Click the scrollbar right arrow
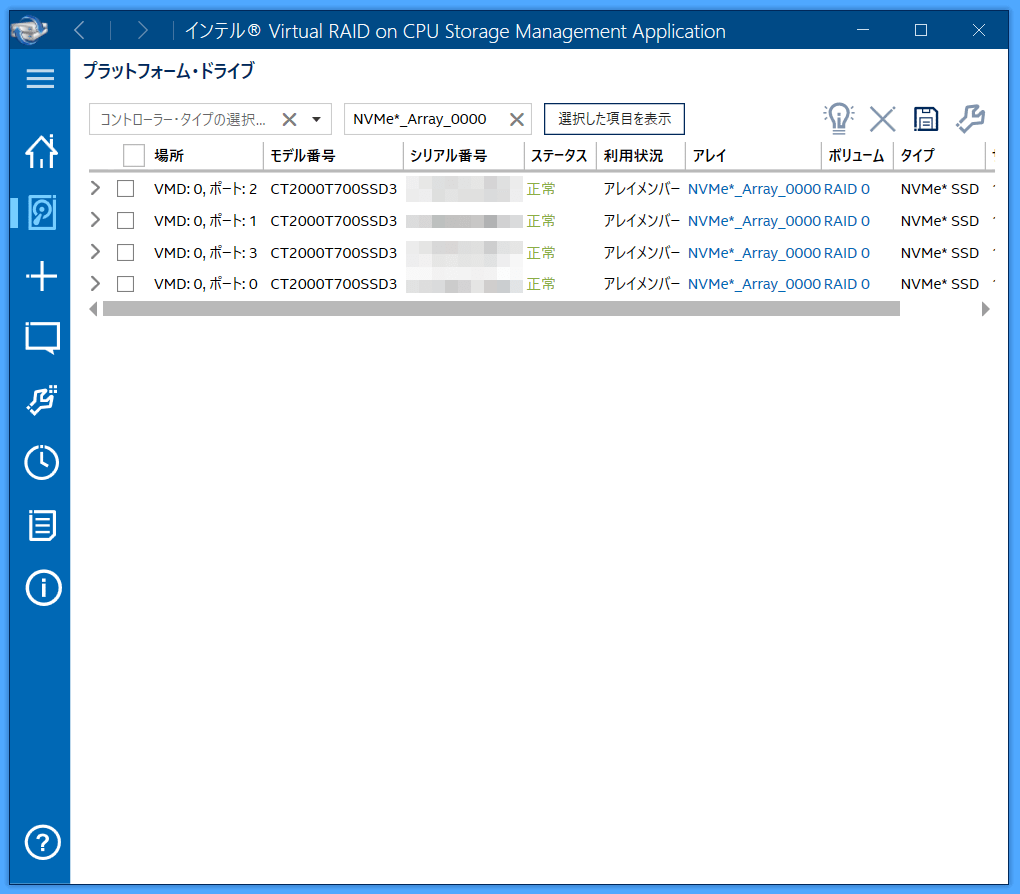This screenshot has height=894, width=1020. 986,308
